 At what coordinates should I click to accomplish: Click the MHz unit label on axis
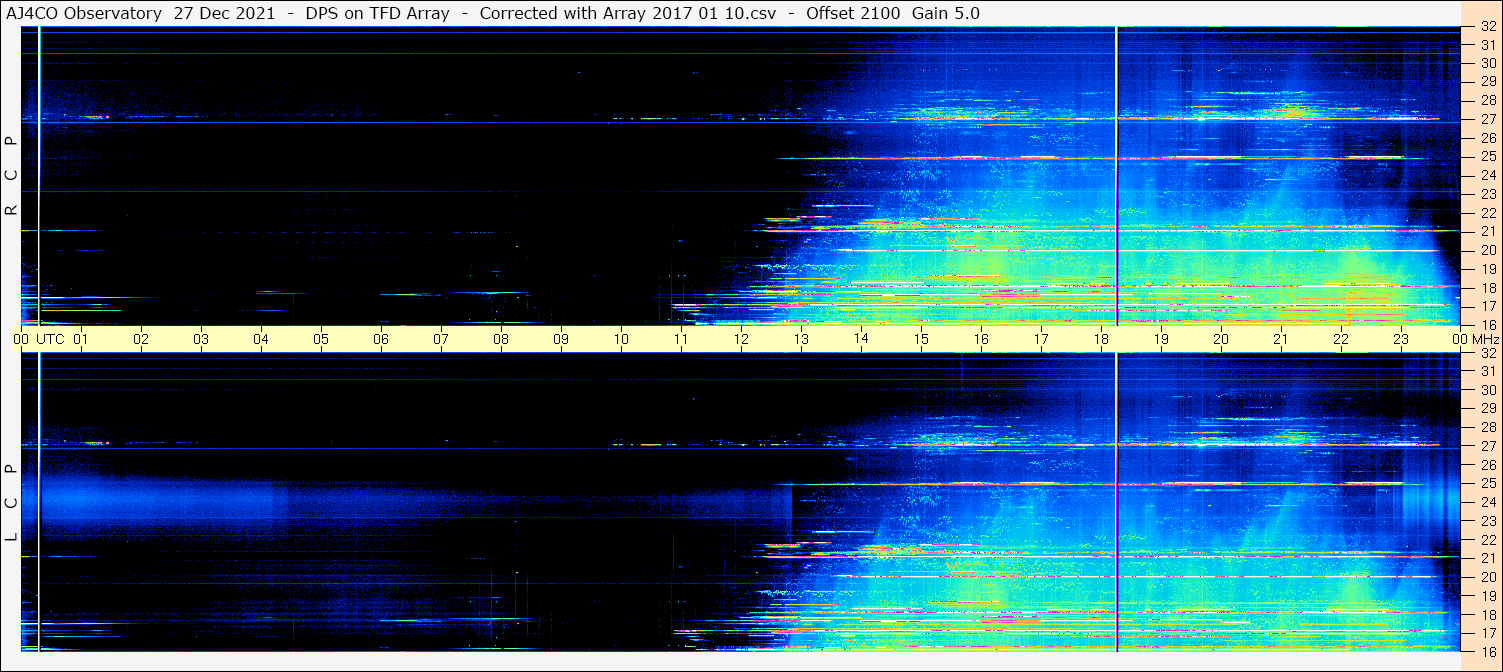1485,339
